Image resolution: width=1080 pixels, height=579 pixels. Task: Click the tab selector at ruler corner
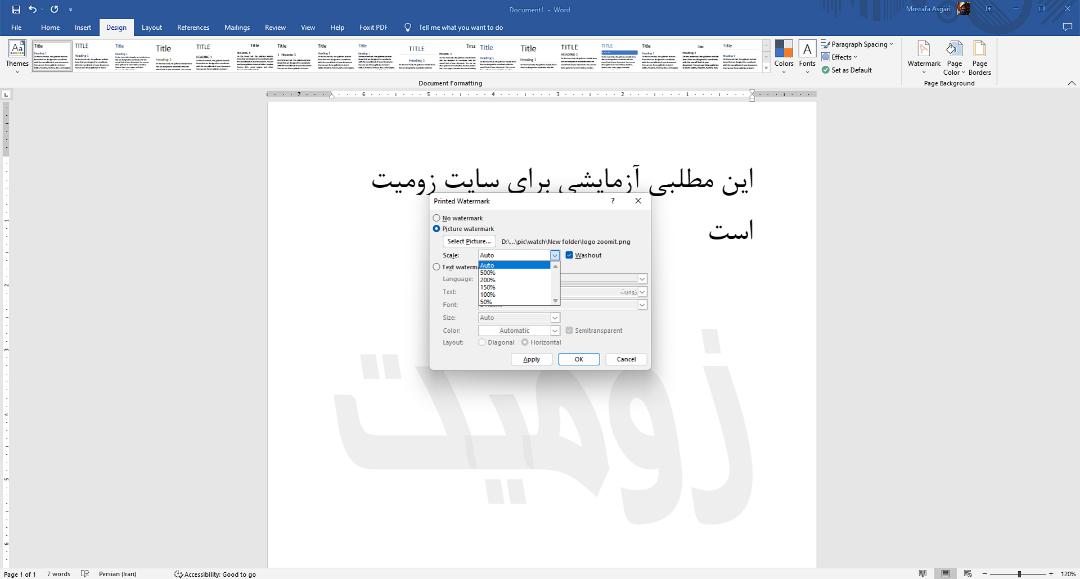[x=6, y=94]
